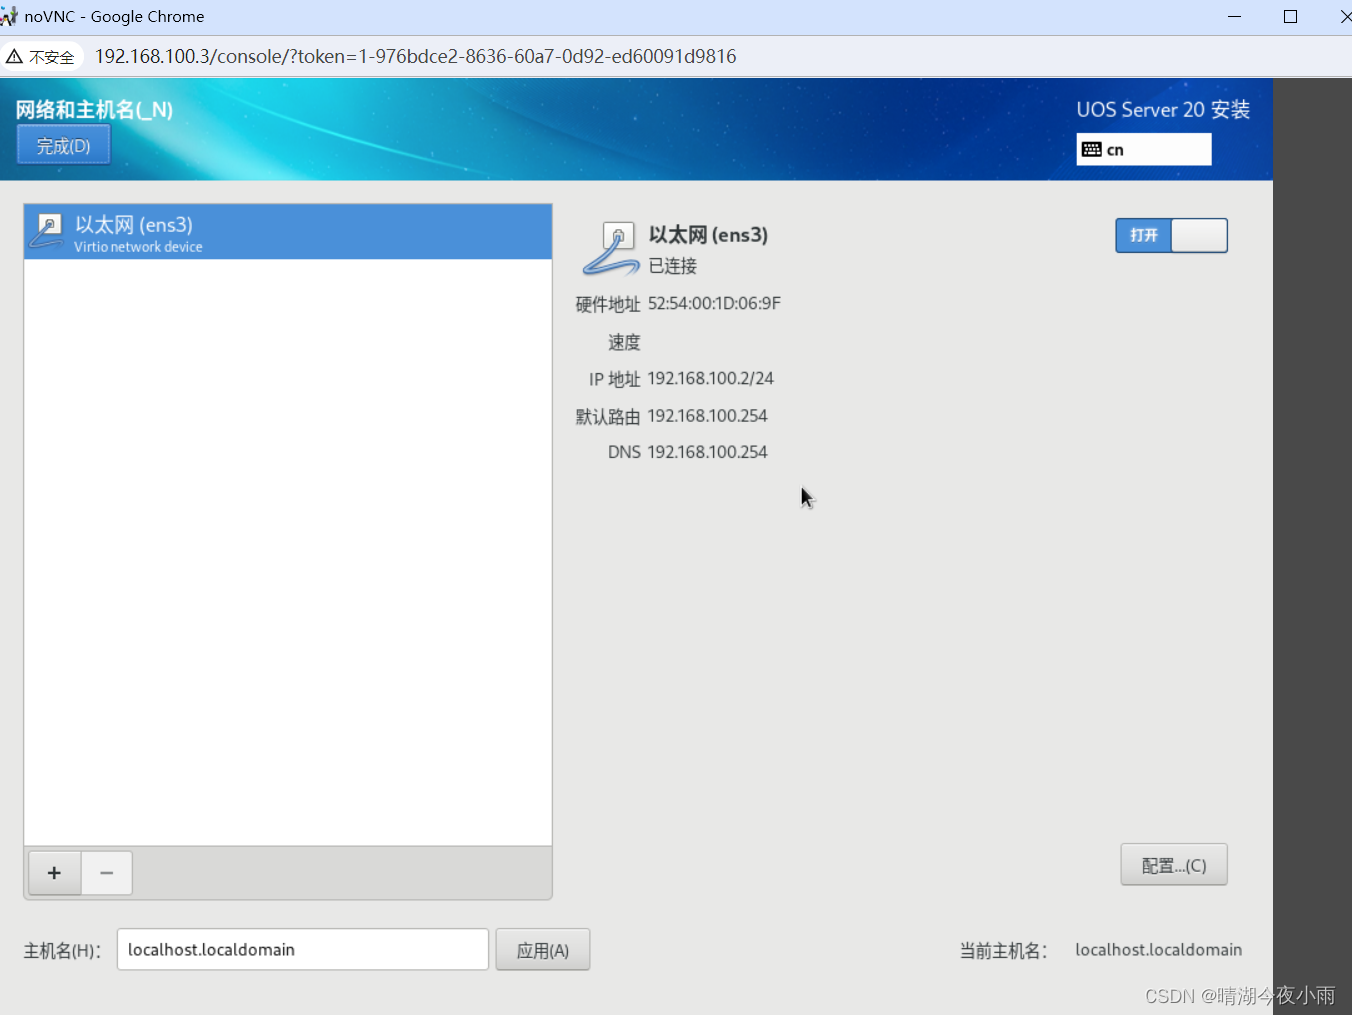Select the 以太网 (ens3) device row

point(288,232)
